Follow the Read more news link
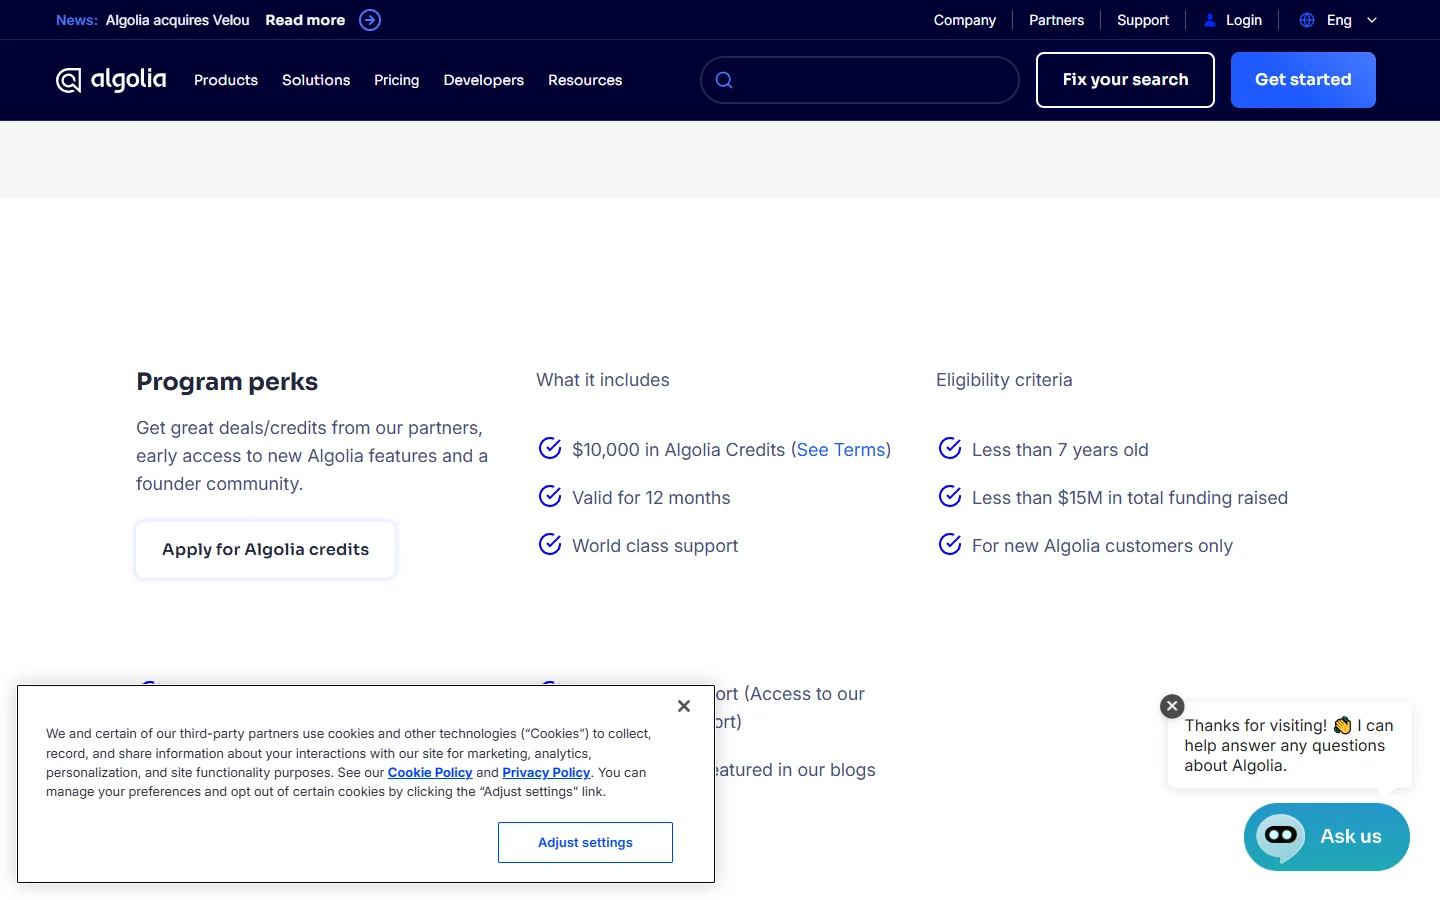1440x900 pixels. click(305, 20)
